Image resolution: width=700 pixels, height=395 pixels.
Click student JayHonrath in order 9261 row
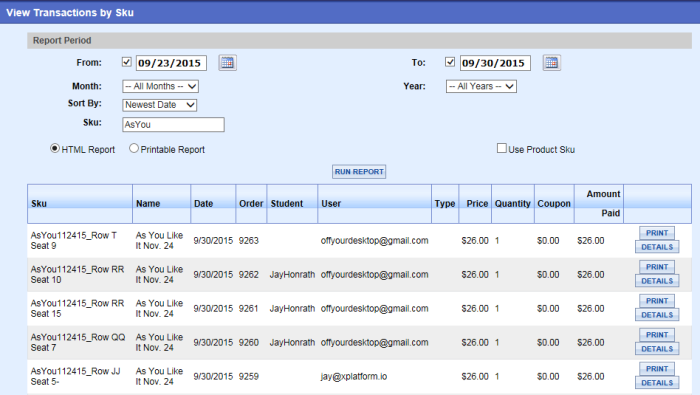pyautogui.click(x=292, y=308)
